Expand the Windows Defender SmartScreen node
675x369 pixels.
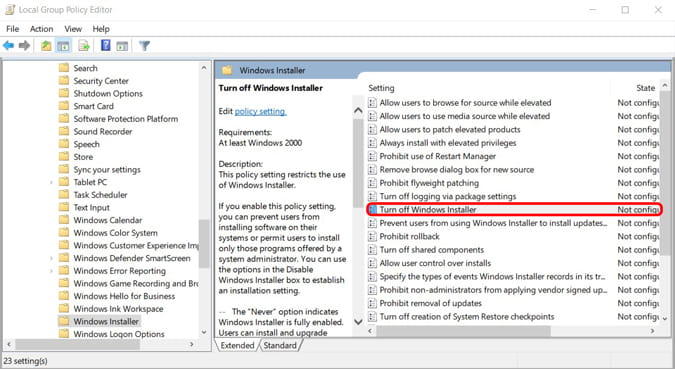pyautogui.click(x=51, y=258)
